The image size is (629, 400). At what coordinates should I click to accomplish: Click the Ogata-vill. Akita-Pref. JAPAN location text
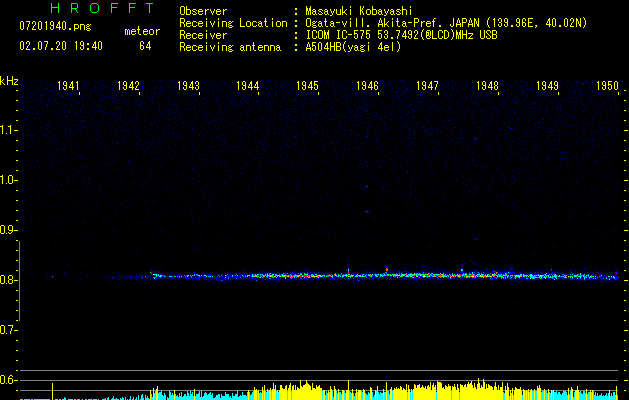(x=446, y=23)
